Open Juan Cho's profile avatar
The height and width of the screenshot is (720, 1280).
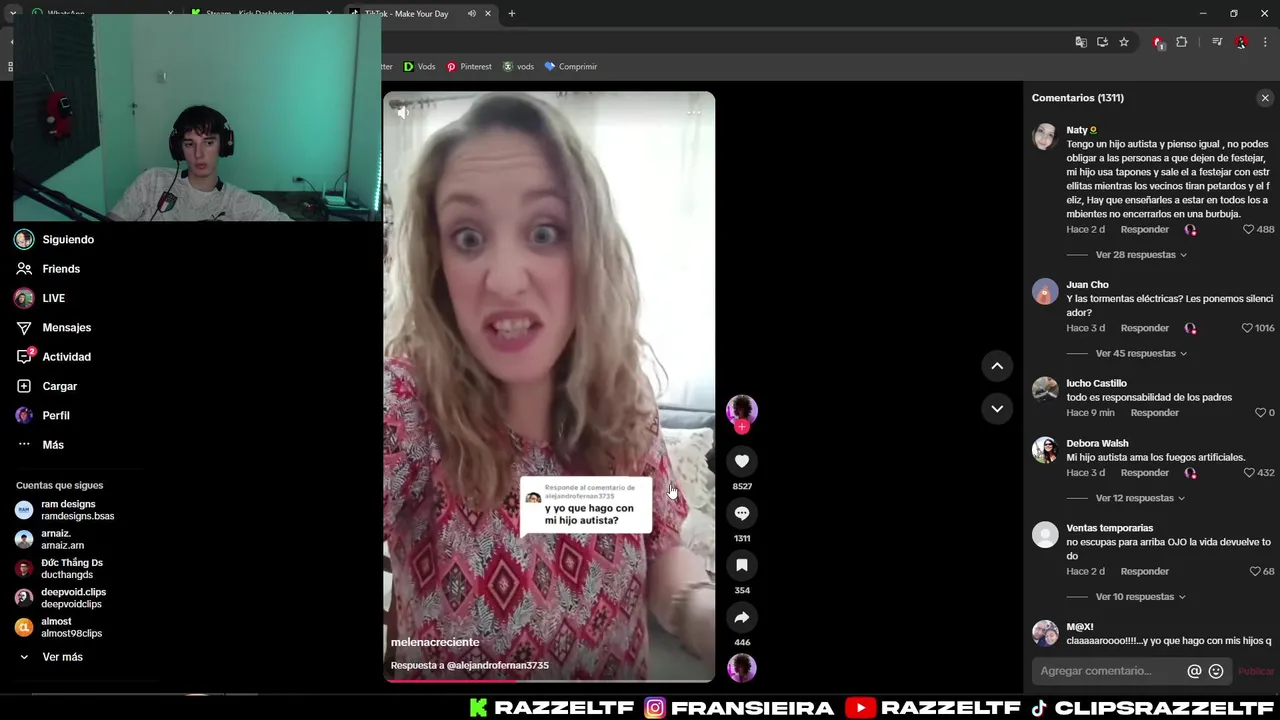point(1045,291)
